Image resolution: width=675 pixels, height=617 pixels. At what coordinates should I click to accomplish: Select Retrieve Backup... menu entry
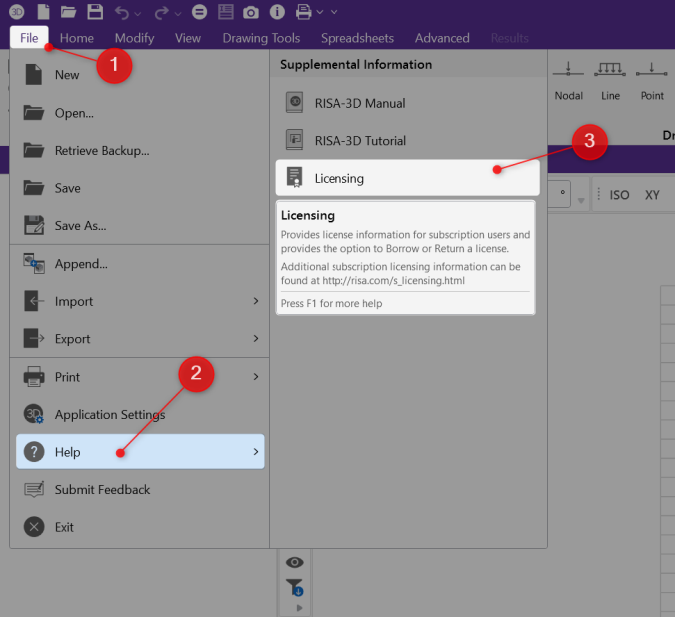tap(140, 150)
